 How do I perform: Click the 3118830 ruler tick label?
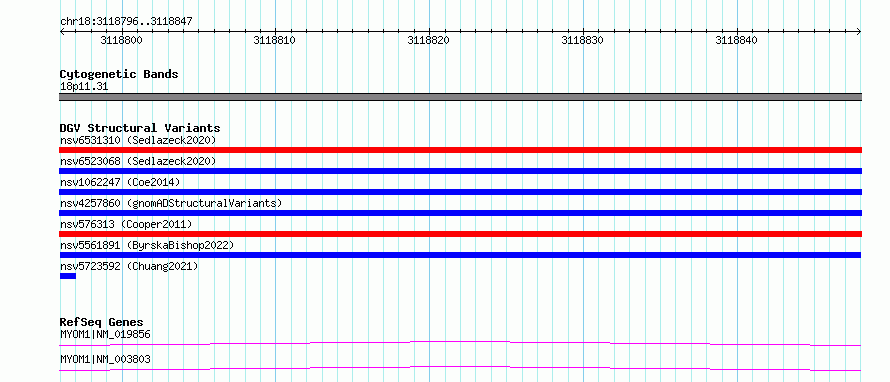582,41
